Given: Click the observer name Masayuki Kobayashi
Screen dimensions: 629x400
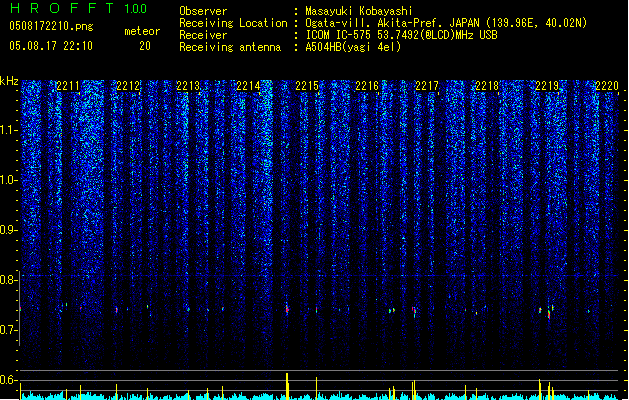Looking at the screenshot, I should [x=359, y=11].
